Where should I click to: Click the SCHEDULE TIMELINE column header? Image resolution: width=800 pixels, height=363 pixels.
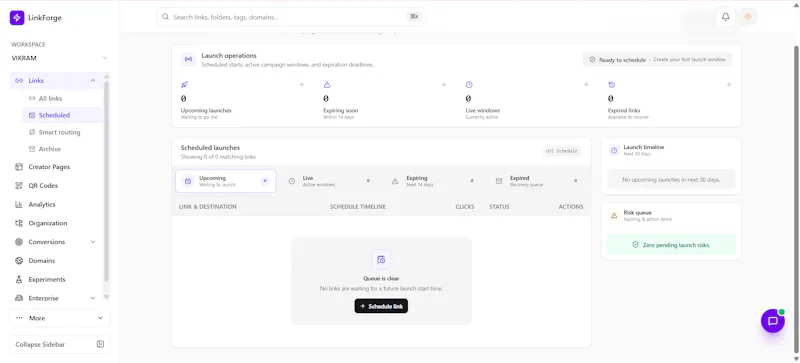pos(358,207)
